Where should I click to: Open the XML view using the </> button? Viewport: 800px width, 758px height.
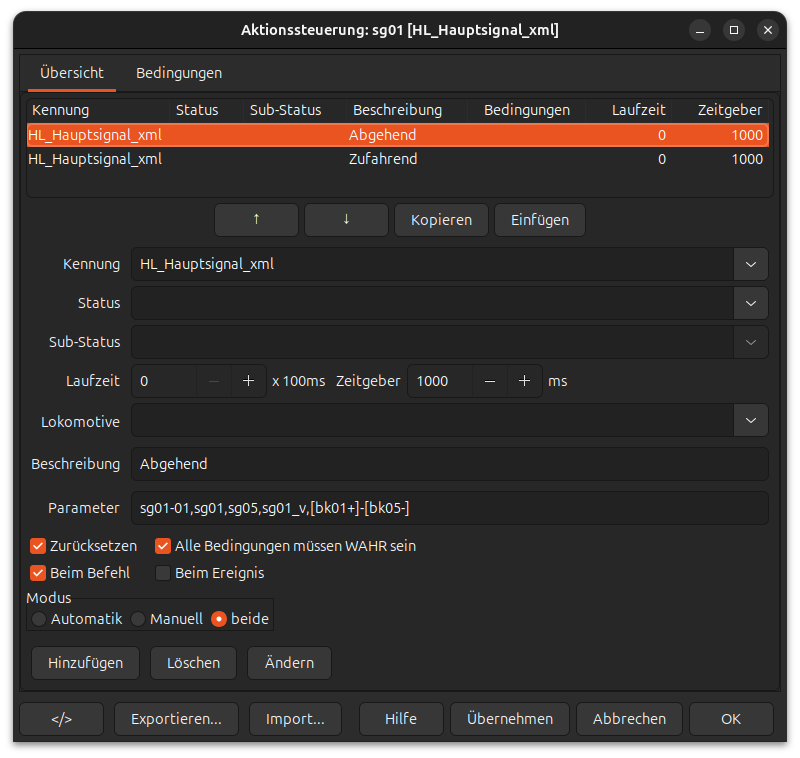pos(61,718)
